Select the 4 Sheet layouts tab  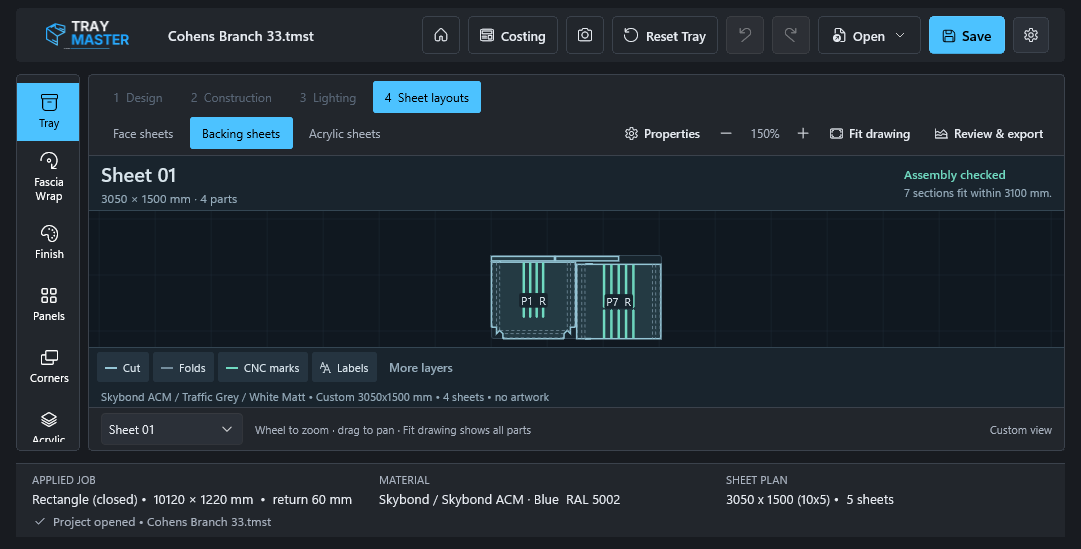coord(427,97)
